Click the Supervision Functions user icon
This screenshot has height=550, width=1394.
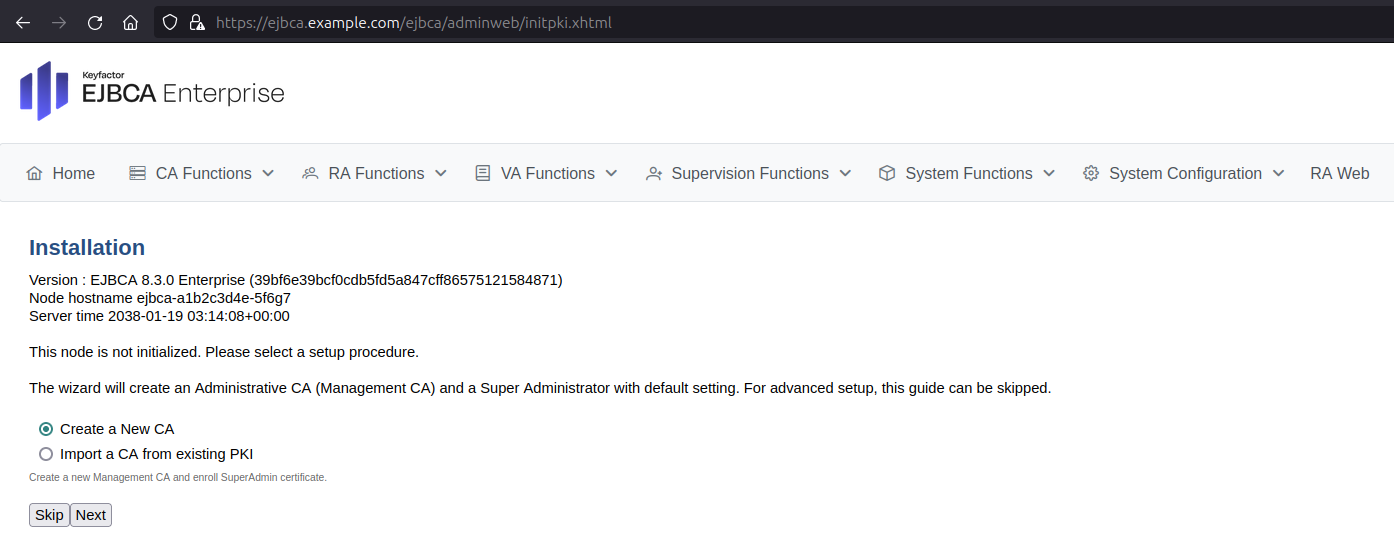click(x=654, y=174)
